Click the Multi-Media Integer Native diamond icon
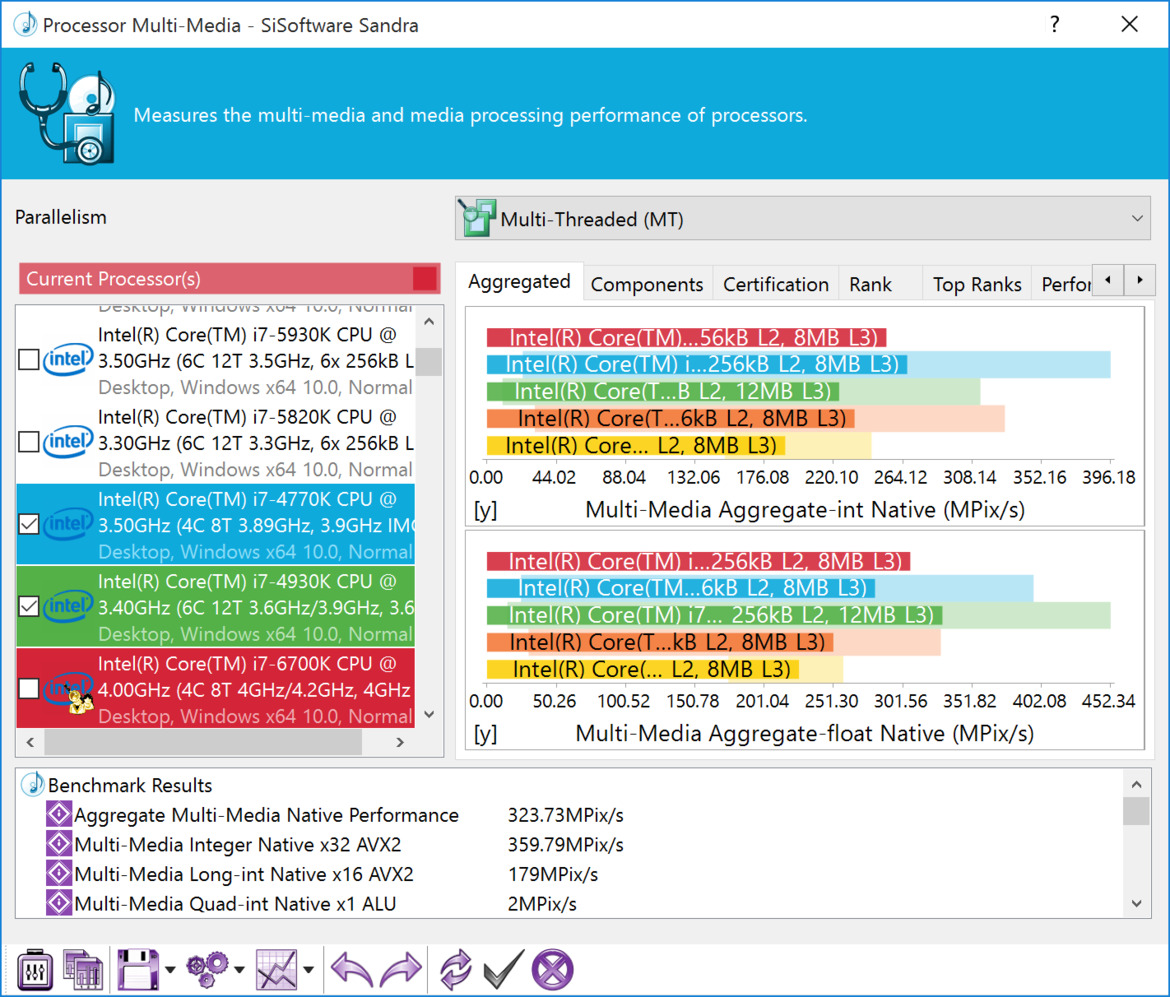The image size is (1170, 997). (58, 844)
